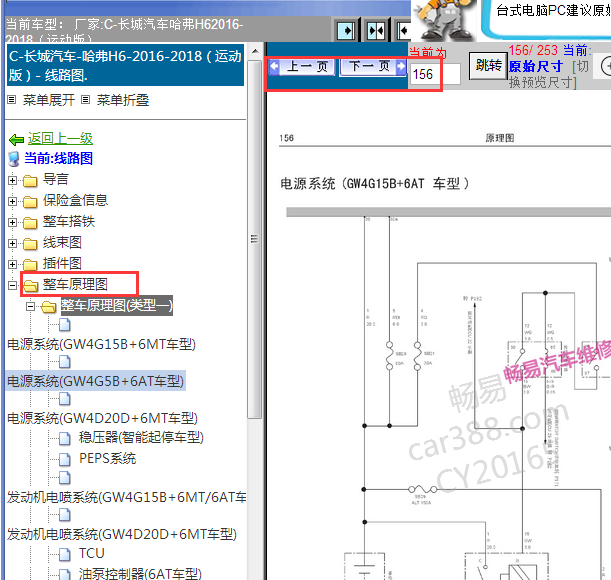Click the 156/ 253 page counter text
The height and width of the screenshot is (580, 611).
pyautogui.click(x=533, y=50)
